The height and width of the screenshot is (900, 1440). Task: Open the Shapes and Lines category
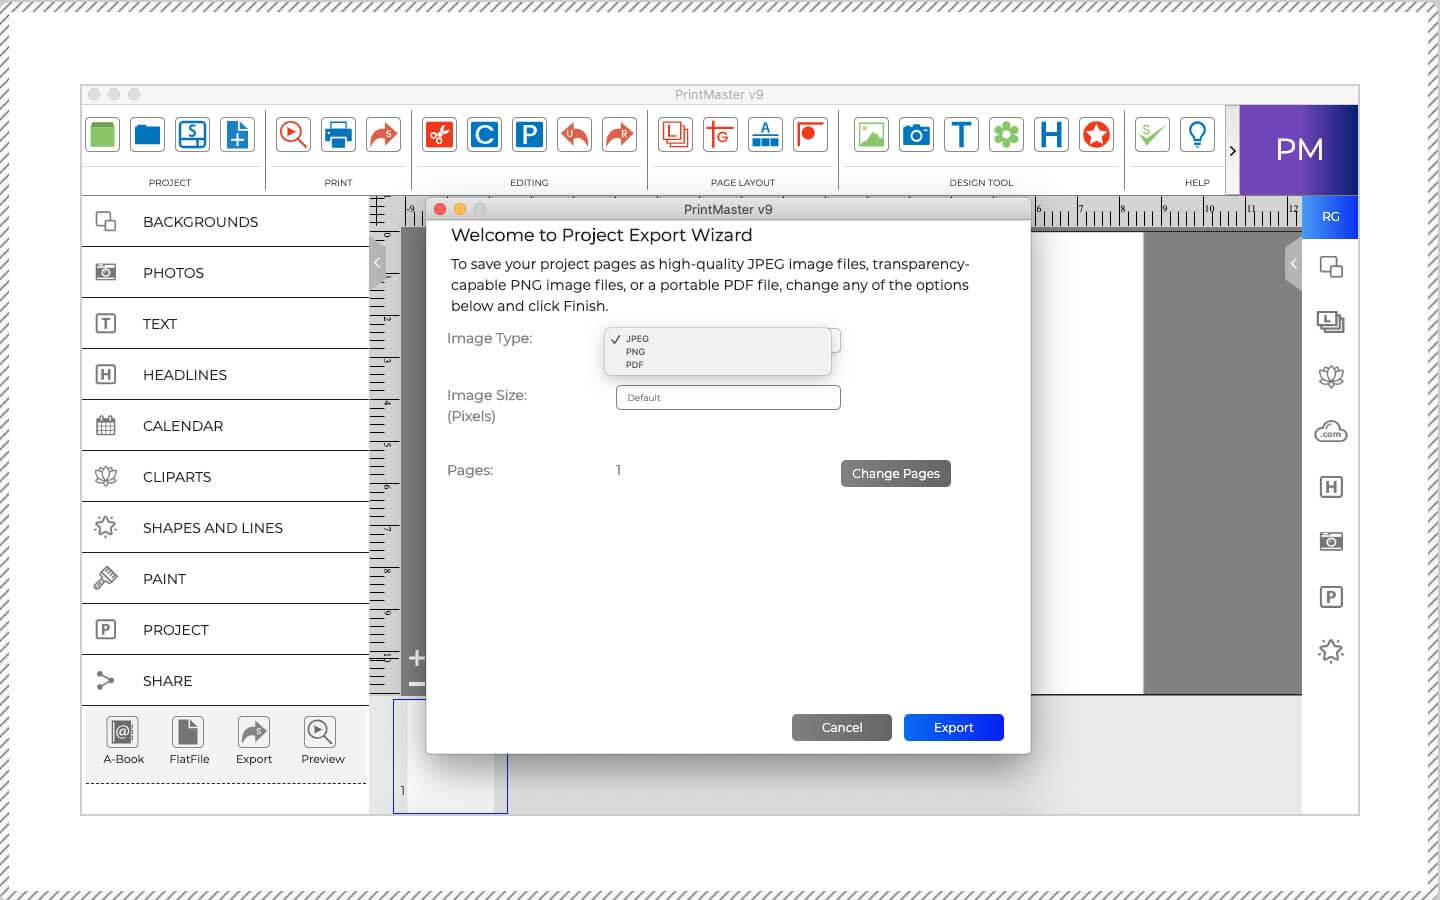point(225,527)
